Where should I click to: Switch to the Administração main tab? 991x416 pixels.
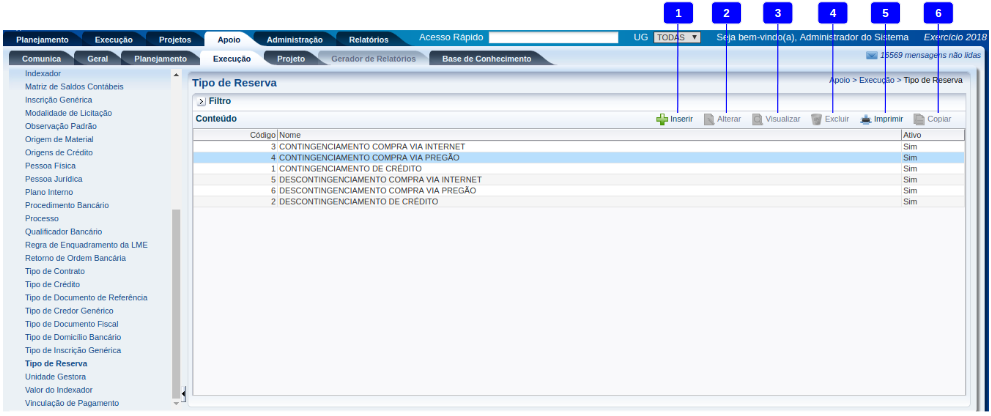[x=294, y=39]
